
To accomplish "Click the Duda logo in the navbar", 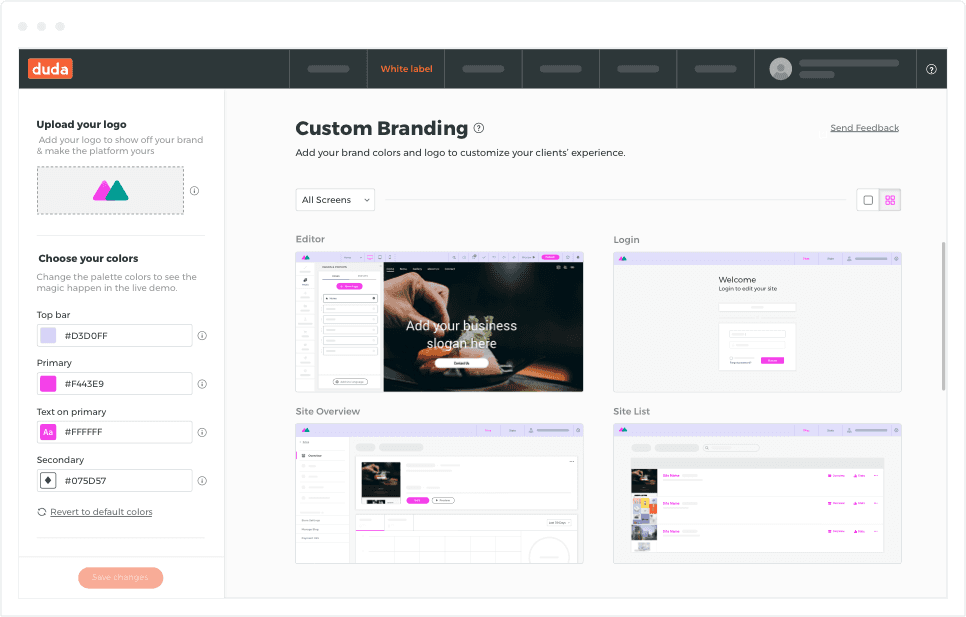I will [x=49, y=68].
